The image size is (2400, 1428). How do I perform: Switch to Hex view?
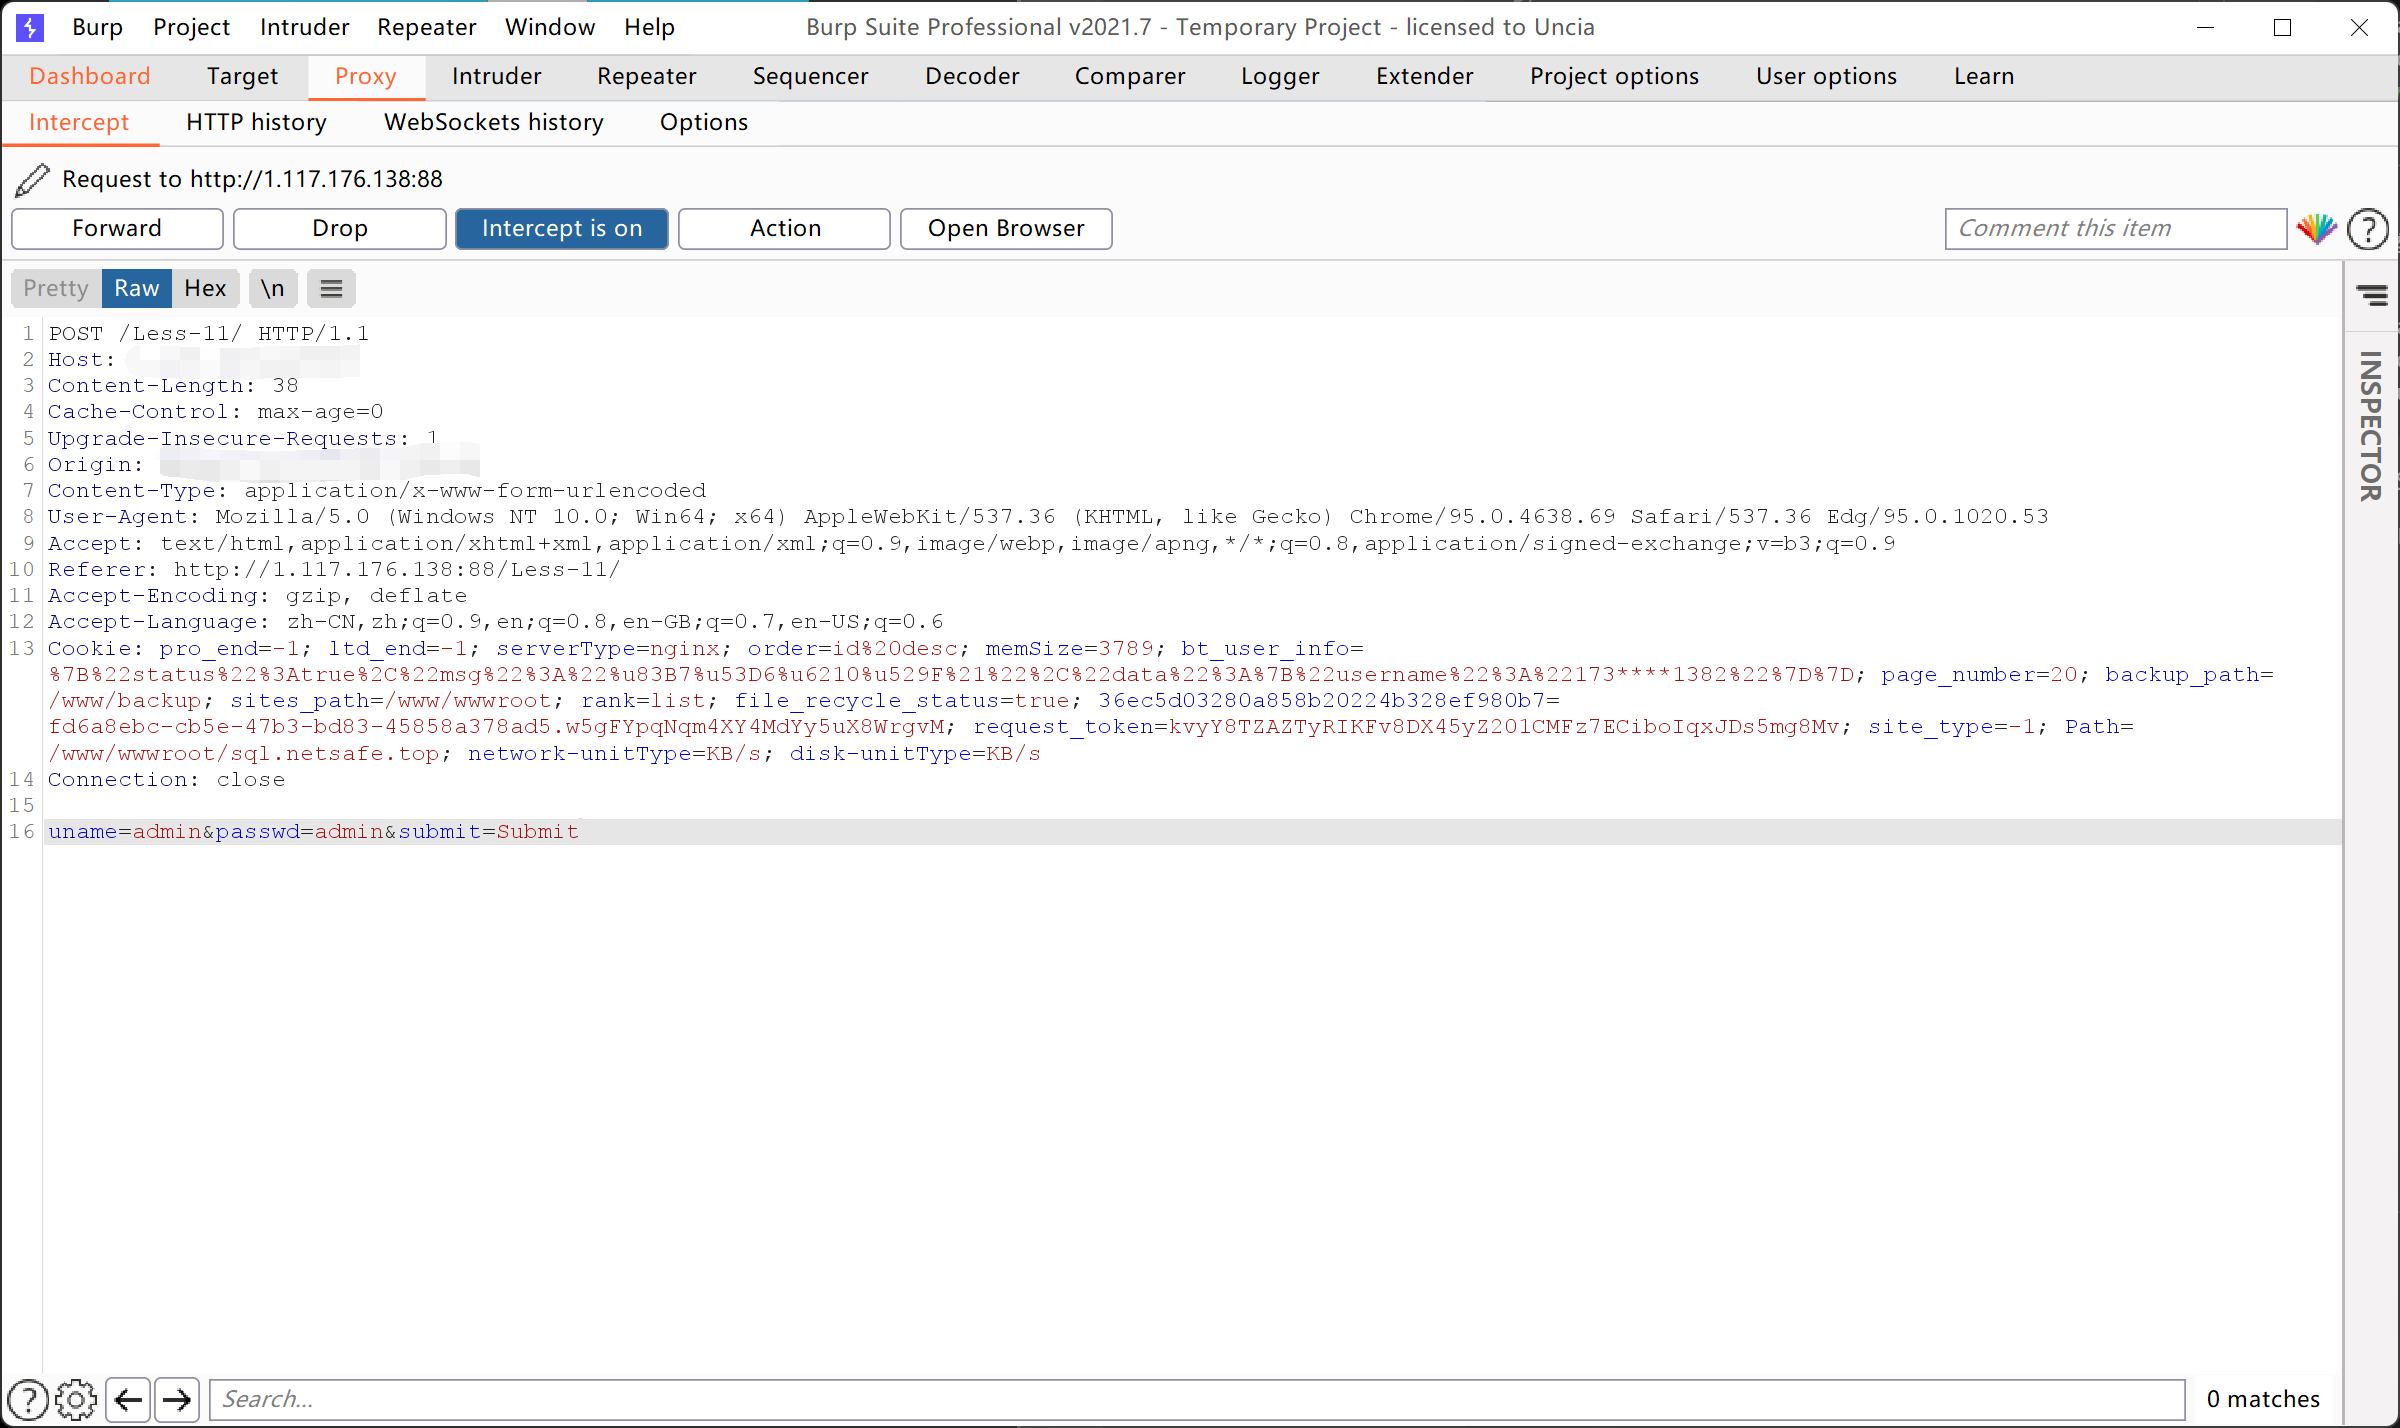click(x=205, y=289)
